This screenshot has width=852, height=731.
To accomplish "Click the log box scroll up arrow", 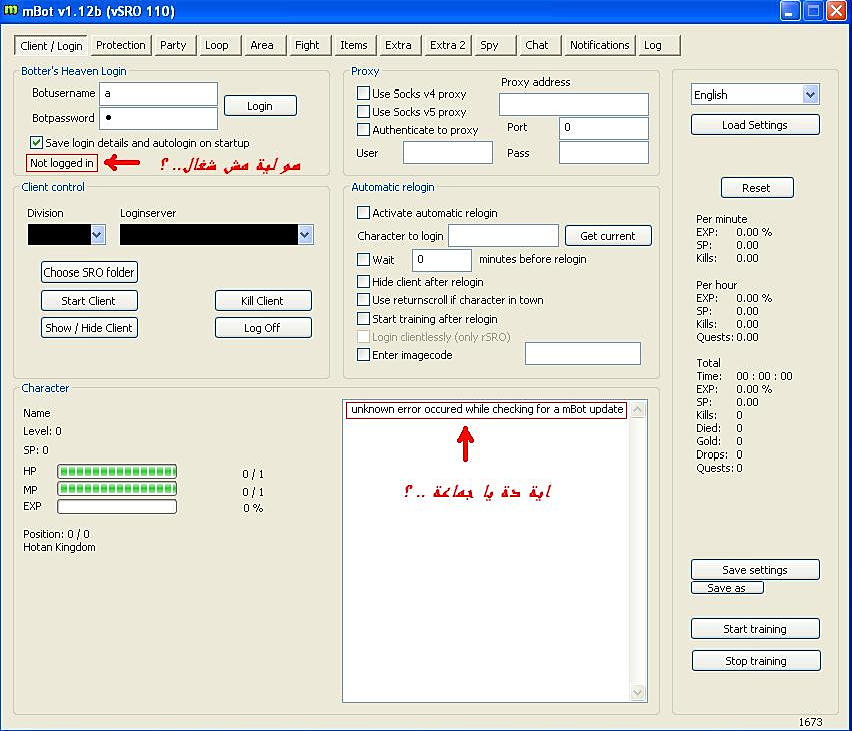I will tap(638, 409).
